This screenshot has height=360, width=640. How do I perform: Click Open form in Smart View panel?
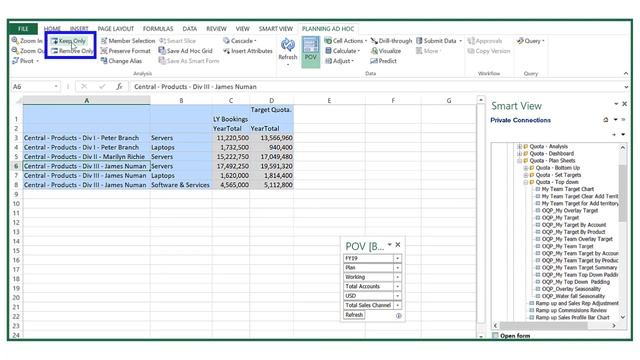point(515,336)
